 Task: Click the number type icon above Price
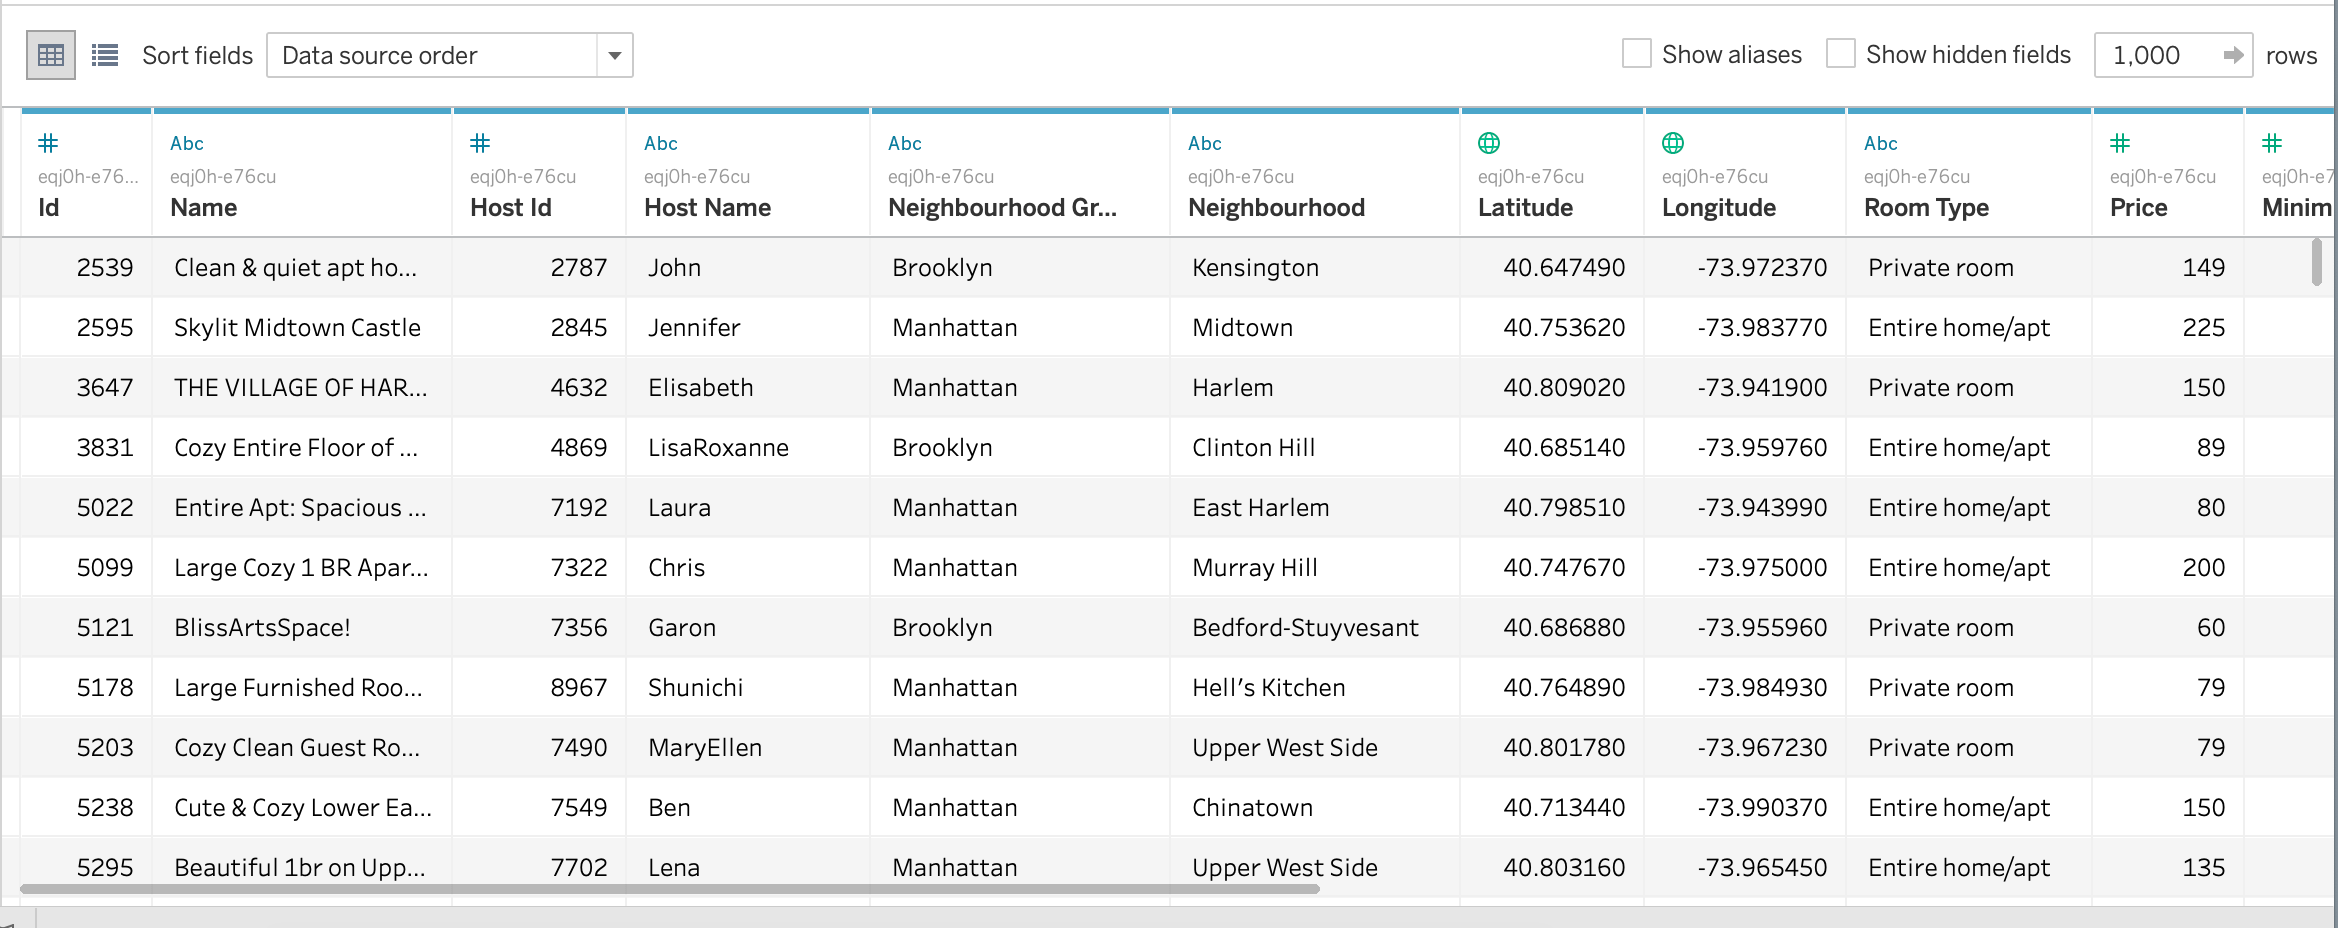pos(2120,143)
